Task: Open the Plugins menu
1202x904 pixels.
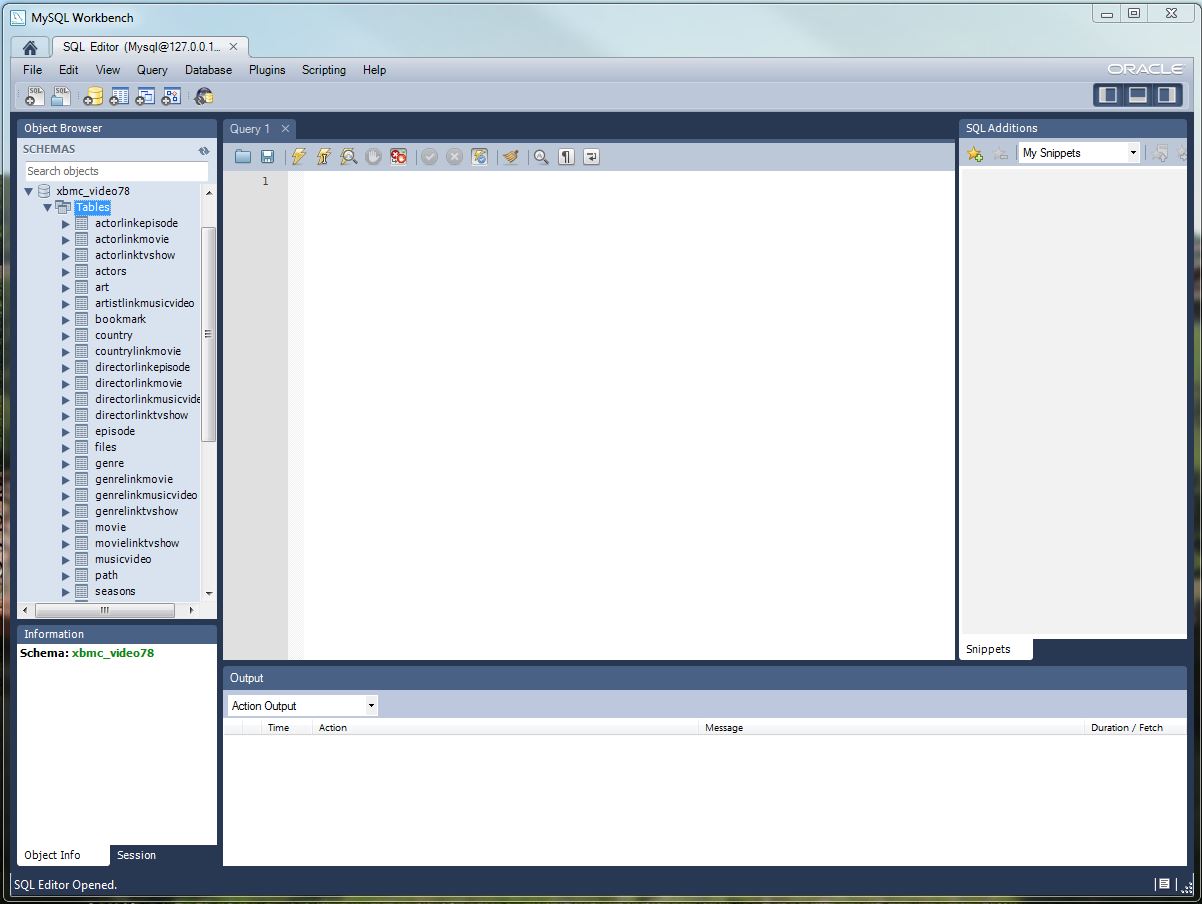Action: tap(267, 70)
